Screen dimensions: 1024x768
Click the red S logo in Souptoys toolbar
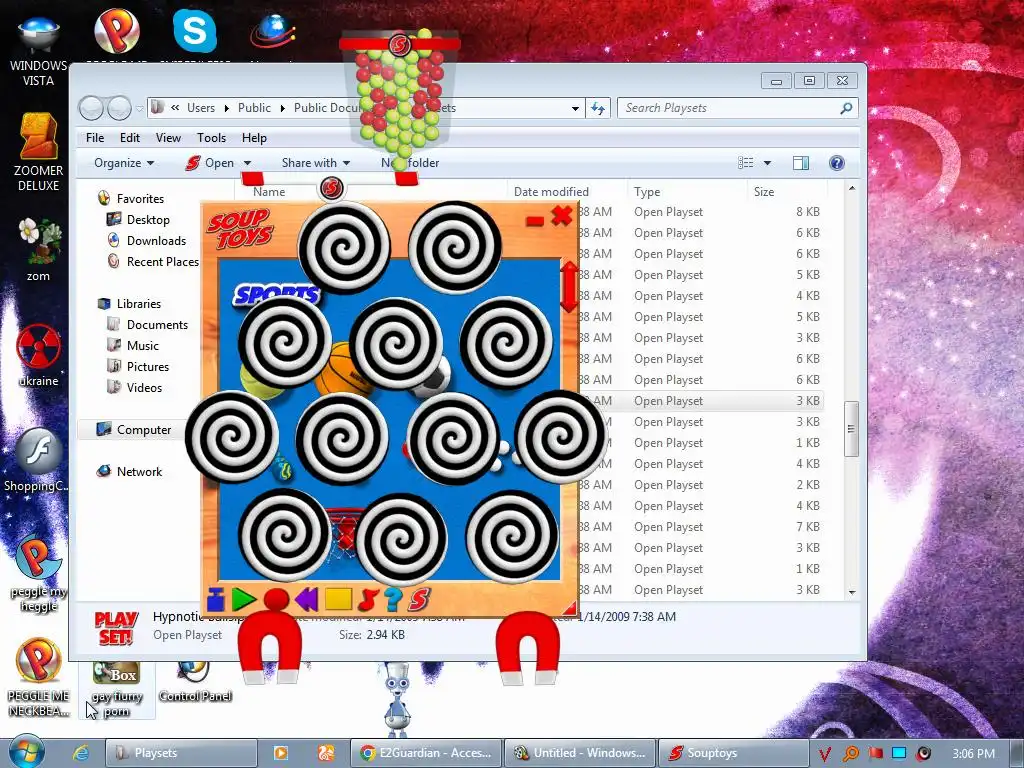pos(419,599)
